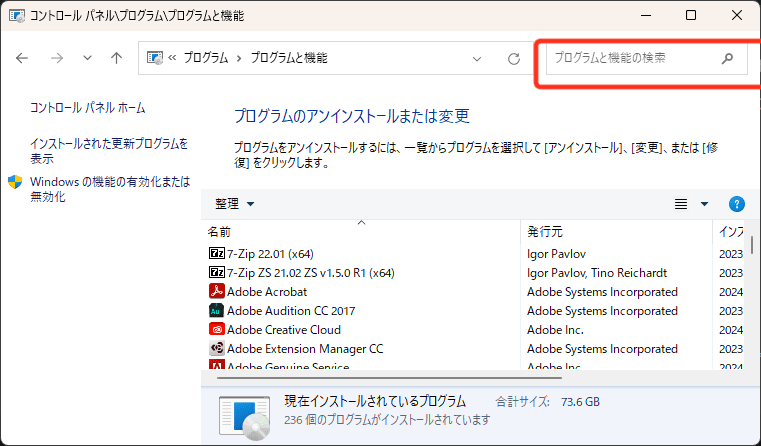Click the Igor Pavlov, Tino Reichardt publisher cell
Image resolution: width=761 pixels, height=446 pixels.
[597, 273]
